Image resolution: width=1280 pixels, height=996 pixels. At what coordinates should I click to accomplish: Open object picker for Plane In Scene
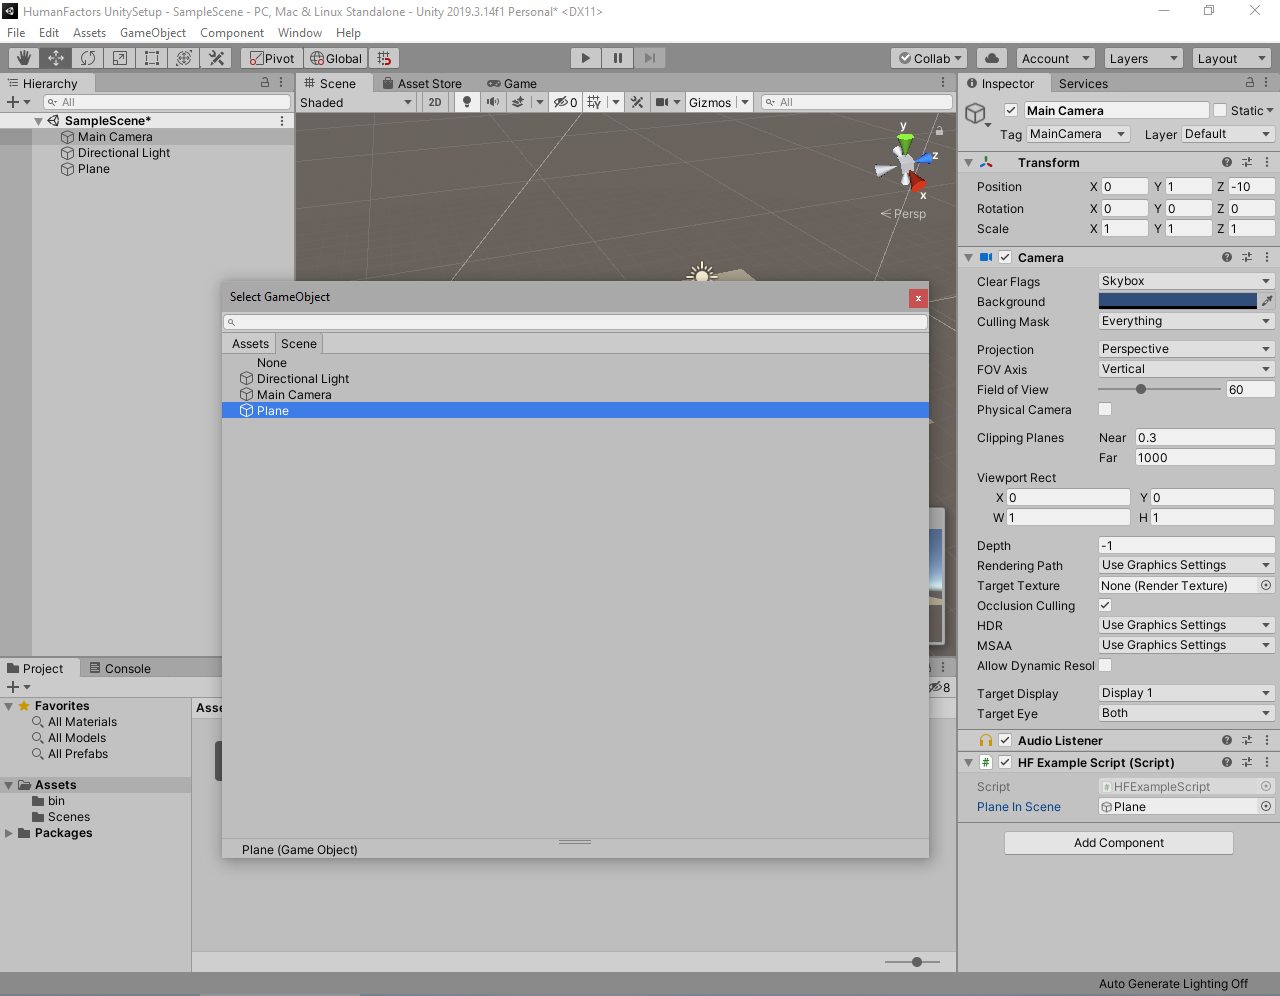click(1266, 806)
